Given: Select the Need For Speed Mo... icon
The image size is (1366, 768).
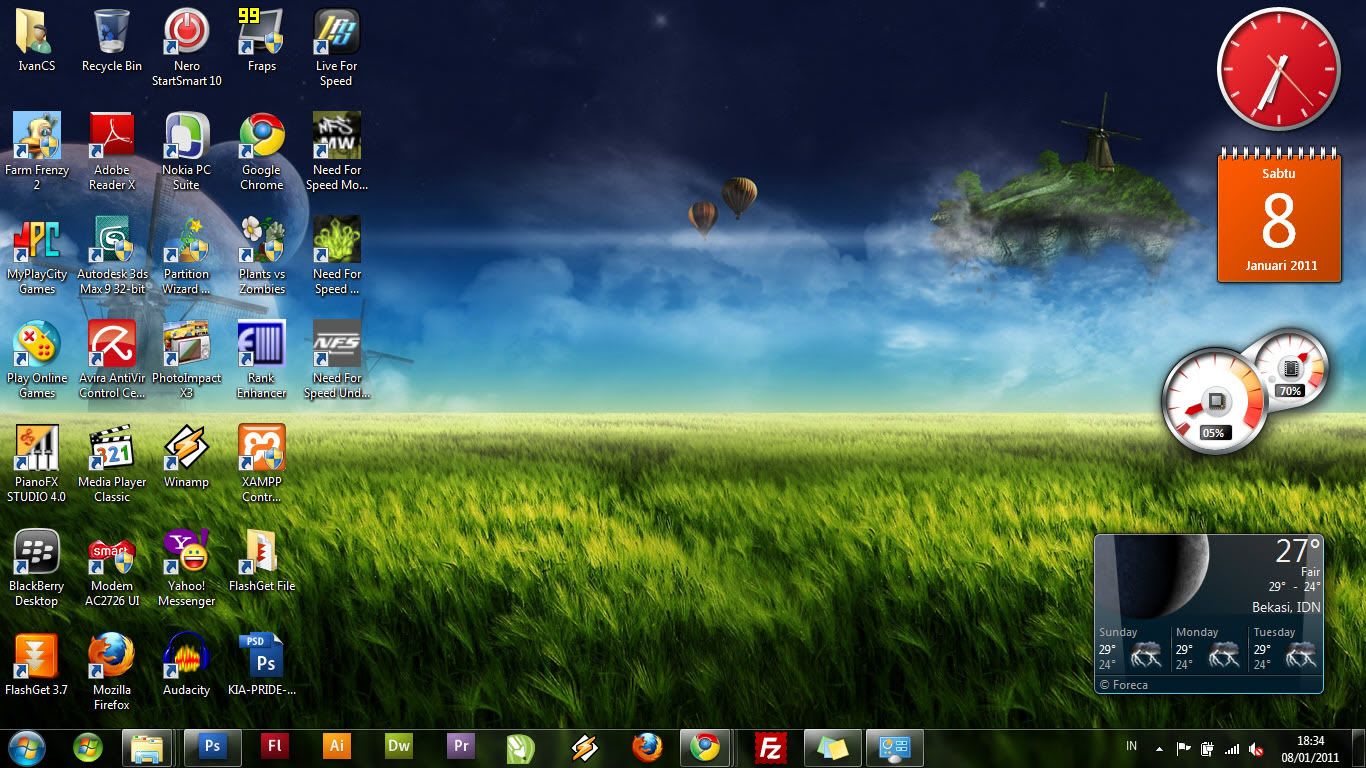Looking at the screenshot, I should [337, 151].
